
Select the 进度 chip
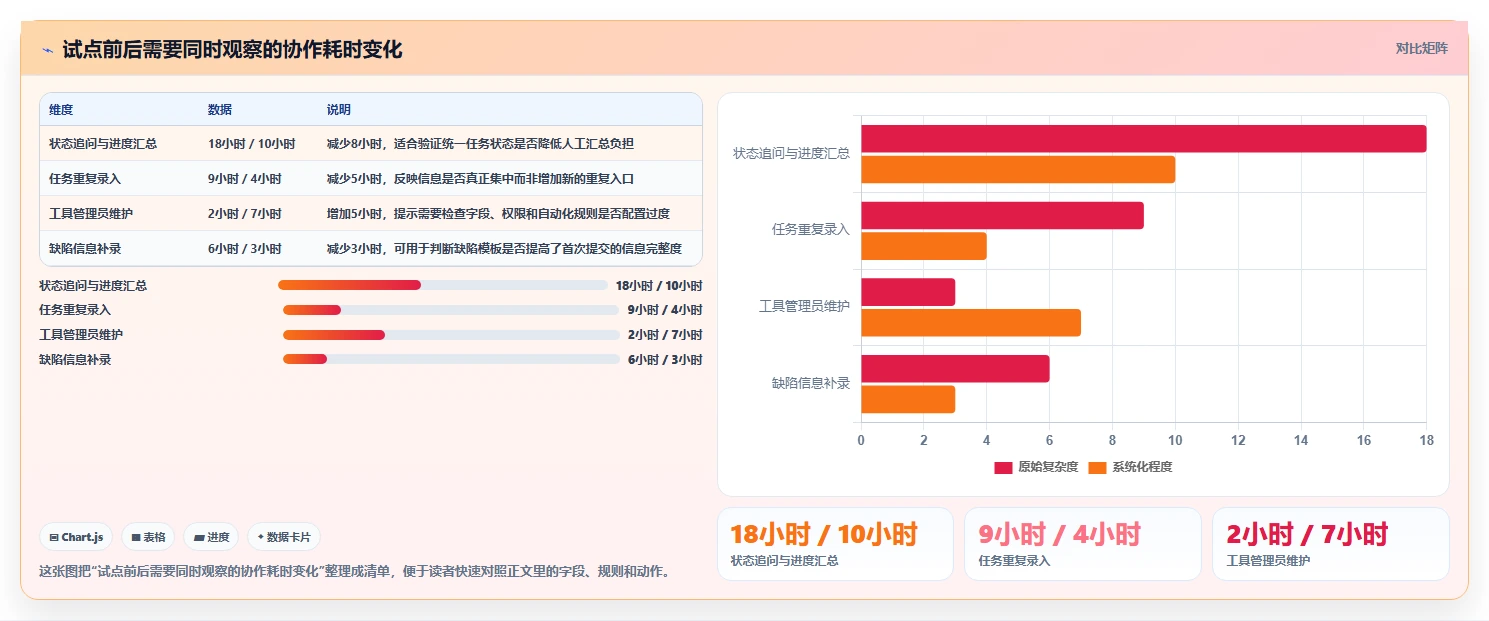pyautogui.click(x=211, y=537)
